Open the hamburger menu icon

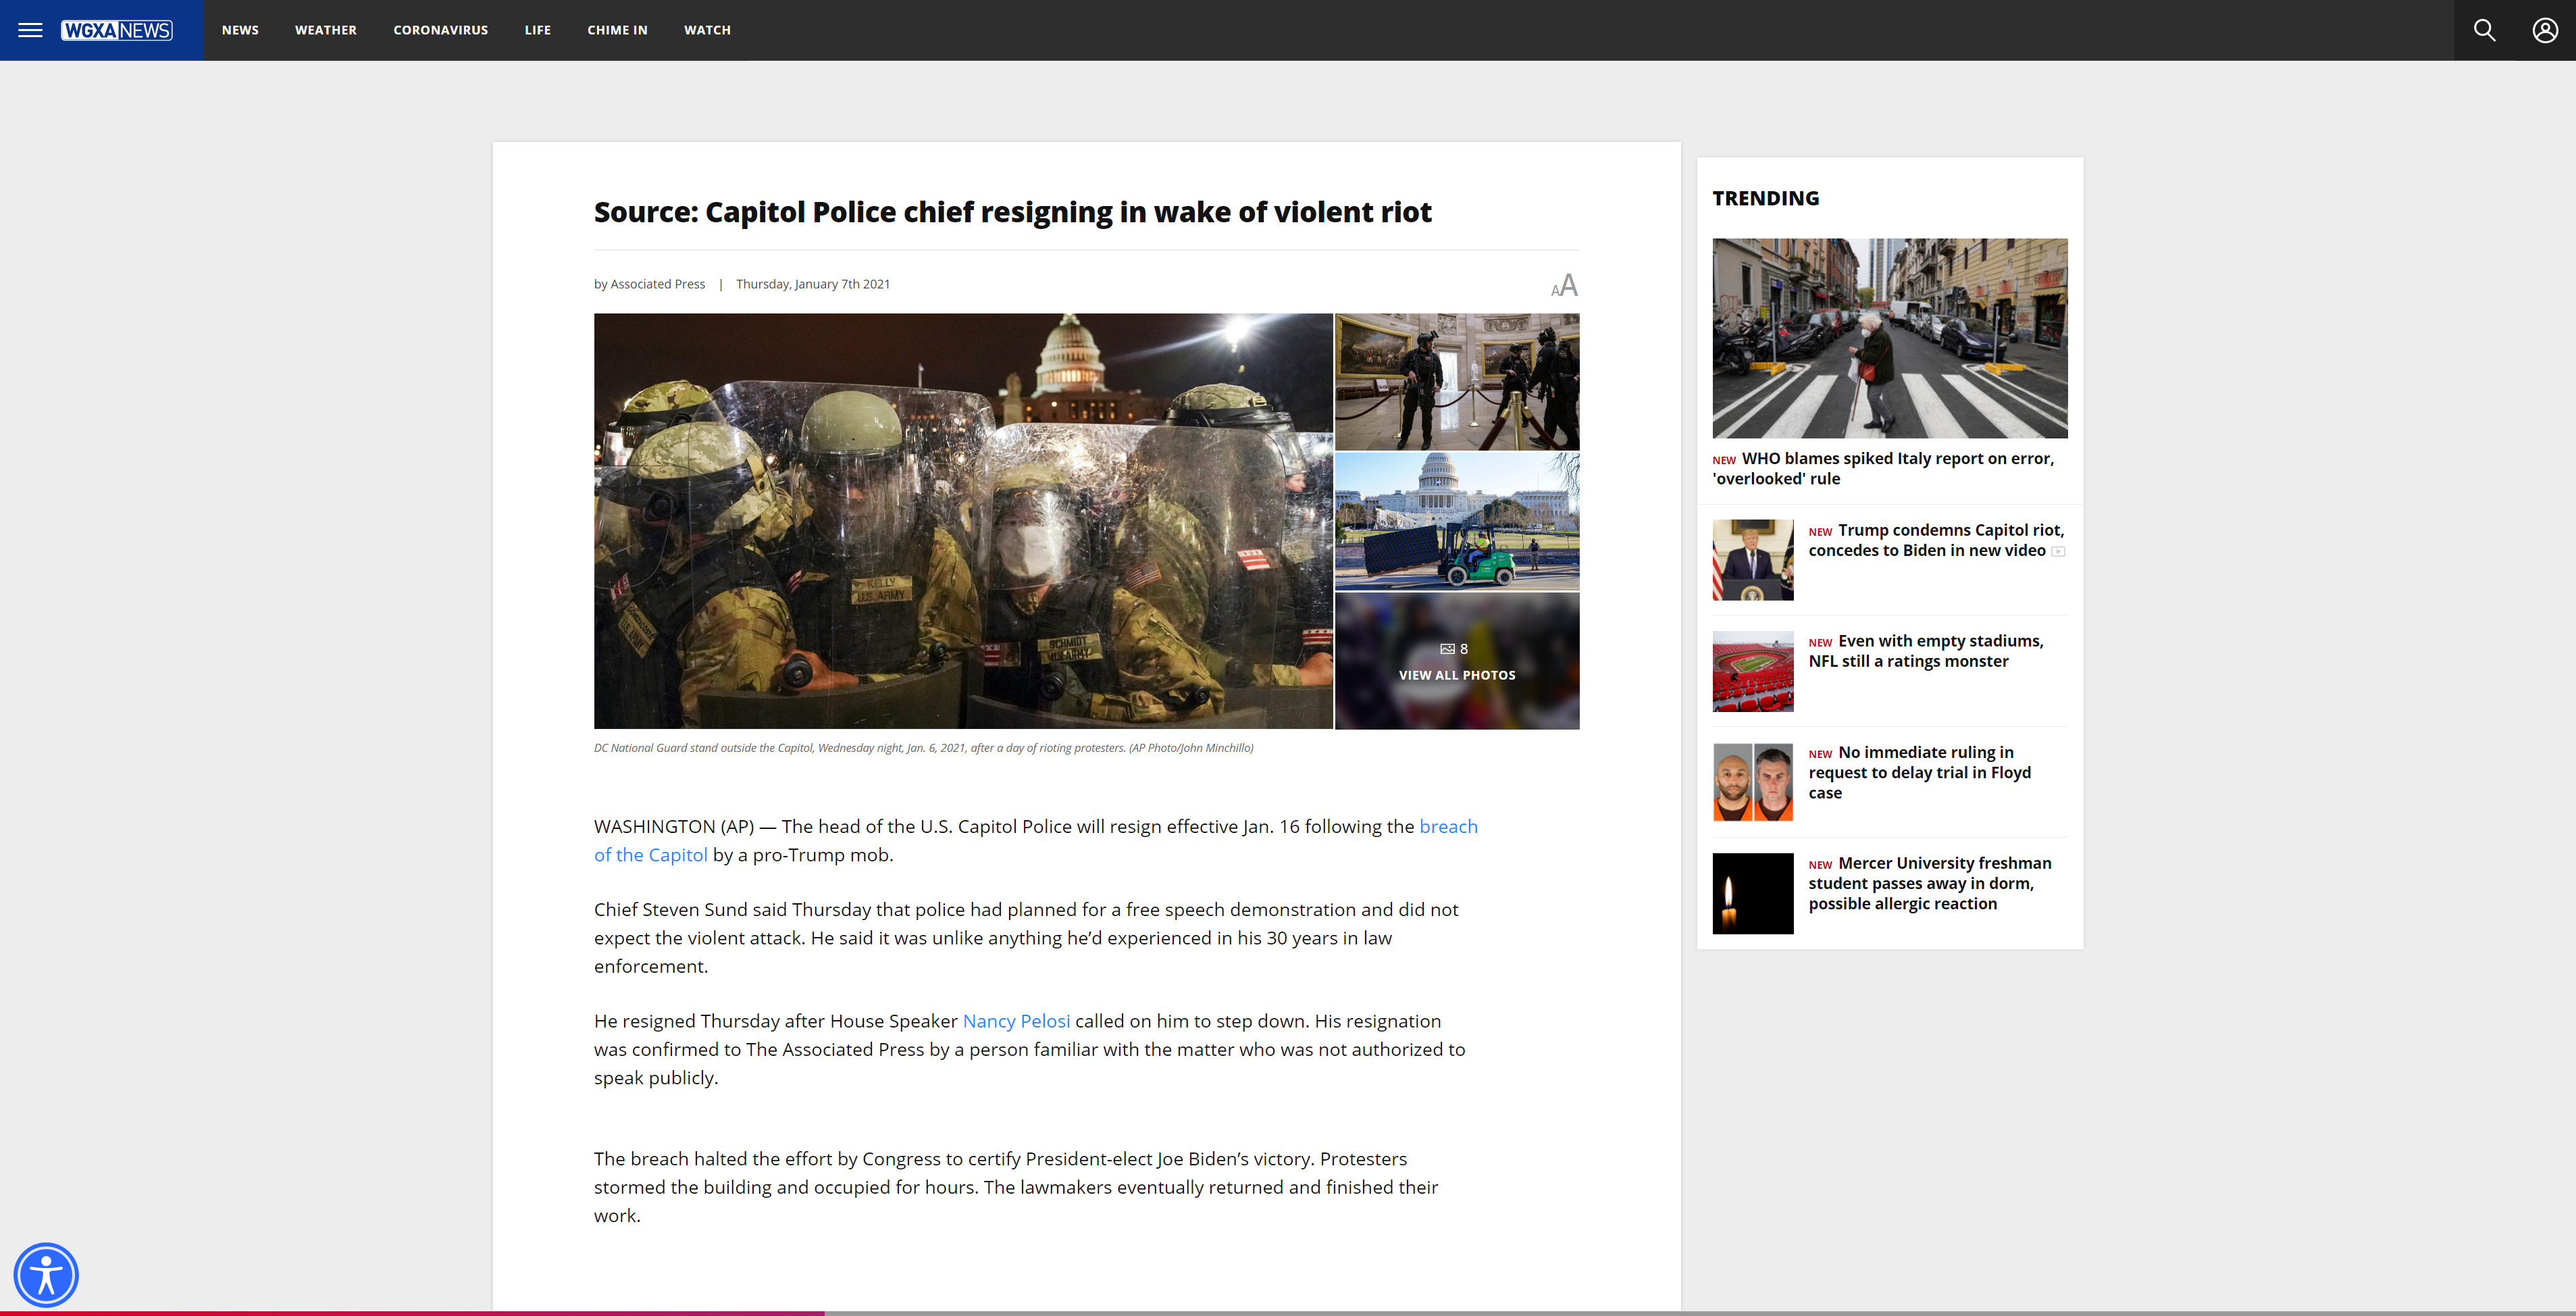click(x=30, y=30)
